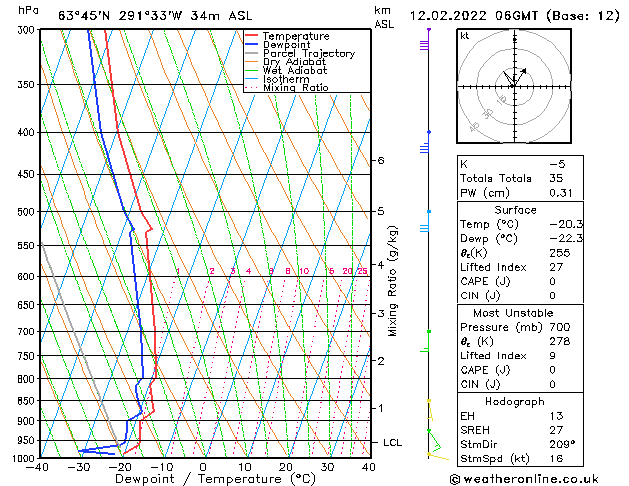
Task: Click the 'Parcel Trajectory' legend entry
Action: [x=309, y=53]
